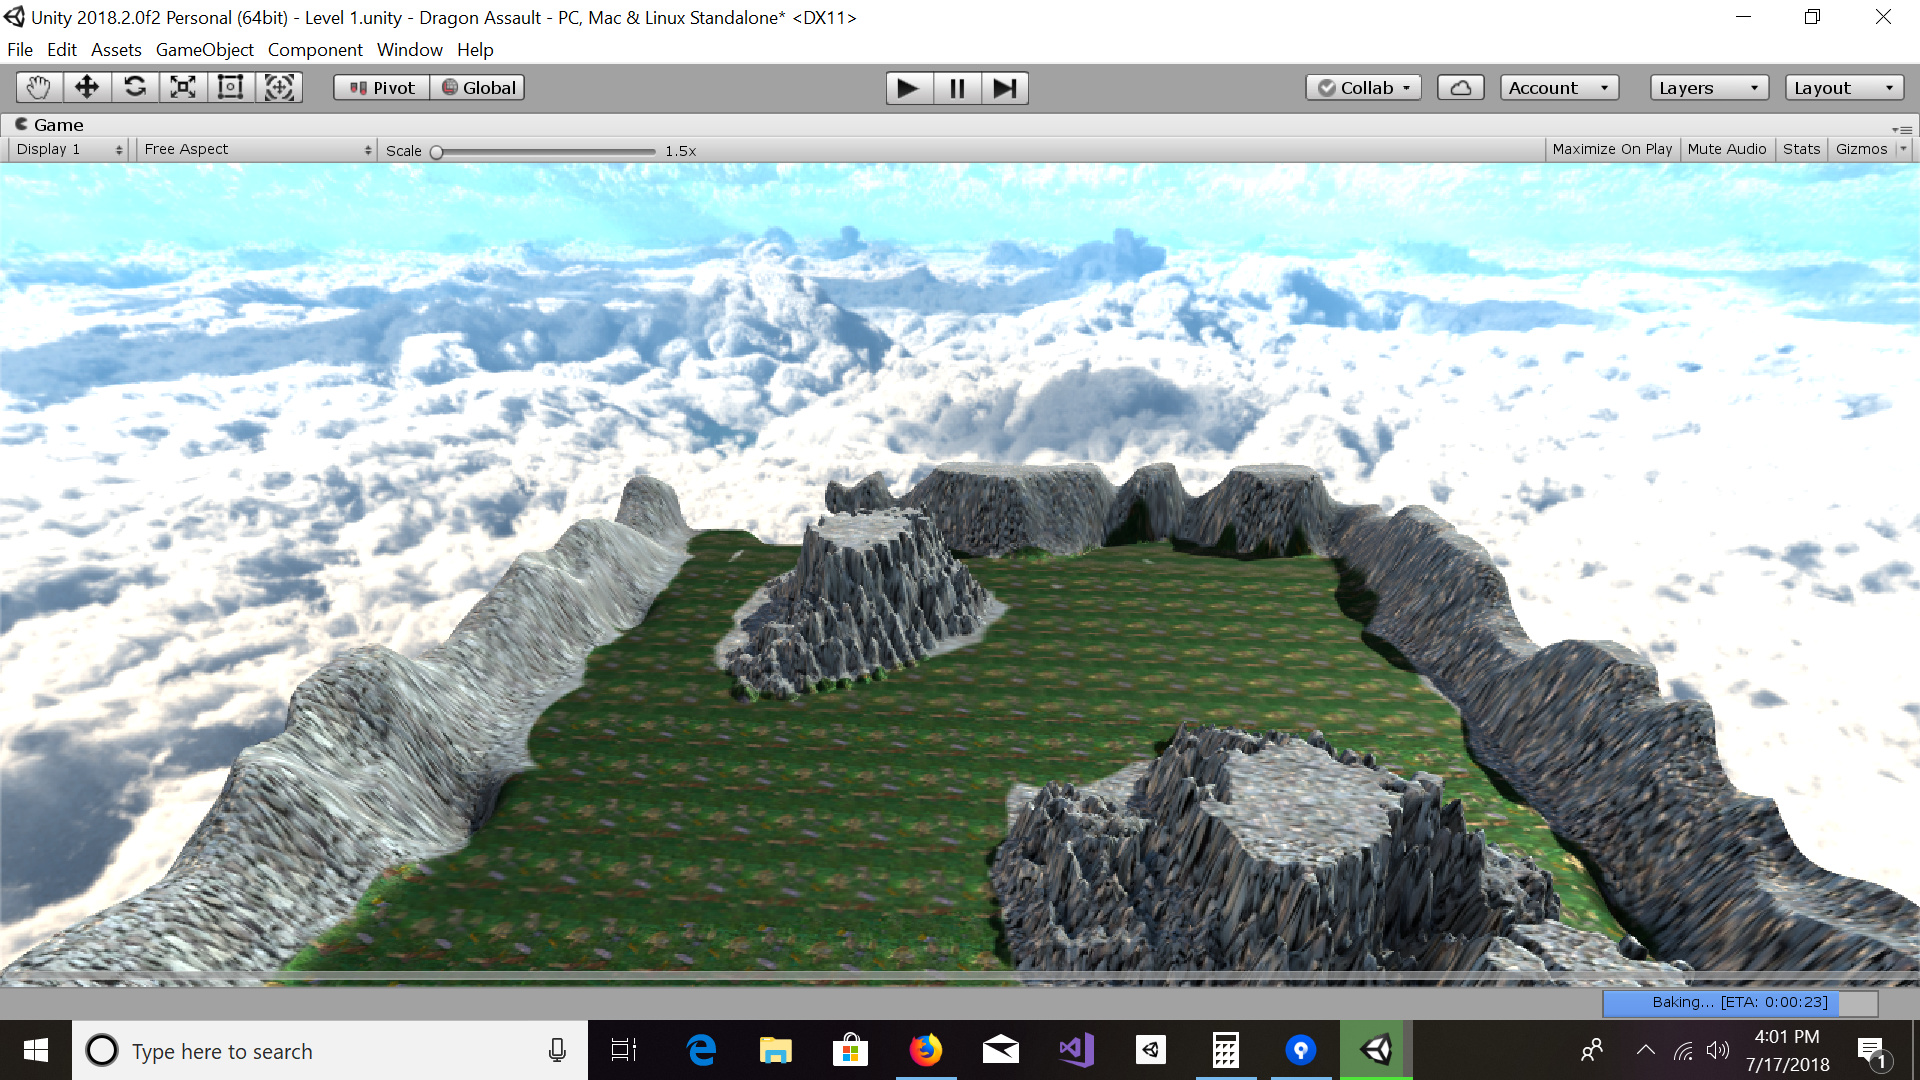Step forward one frame

click(1005, 88)
